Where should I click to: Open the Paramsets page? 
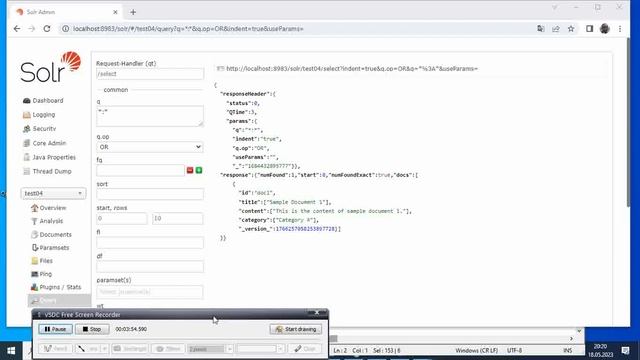pos(50,248)
